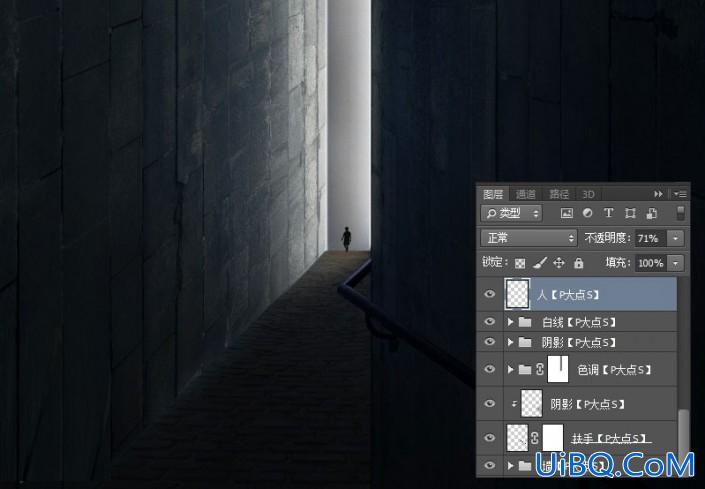Image resolution: width=705 pixels, height=489 pixels.
Task: Select the 白线【P大点S】 group name
Action: click(x=579, y=322)
